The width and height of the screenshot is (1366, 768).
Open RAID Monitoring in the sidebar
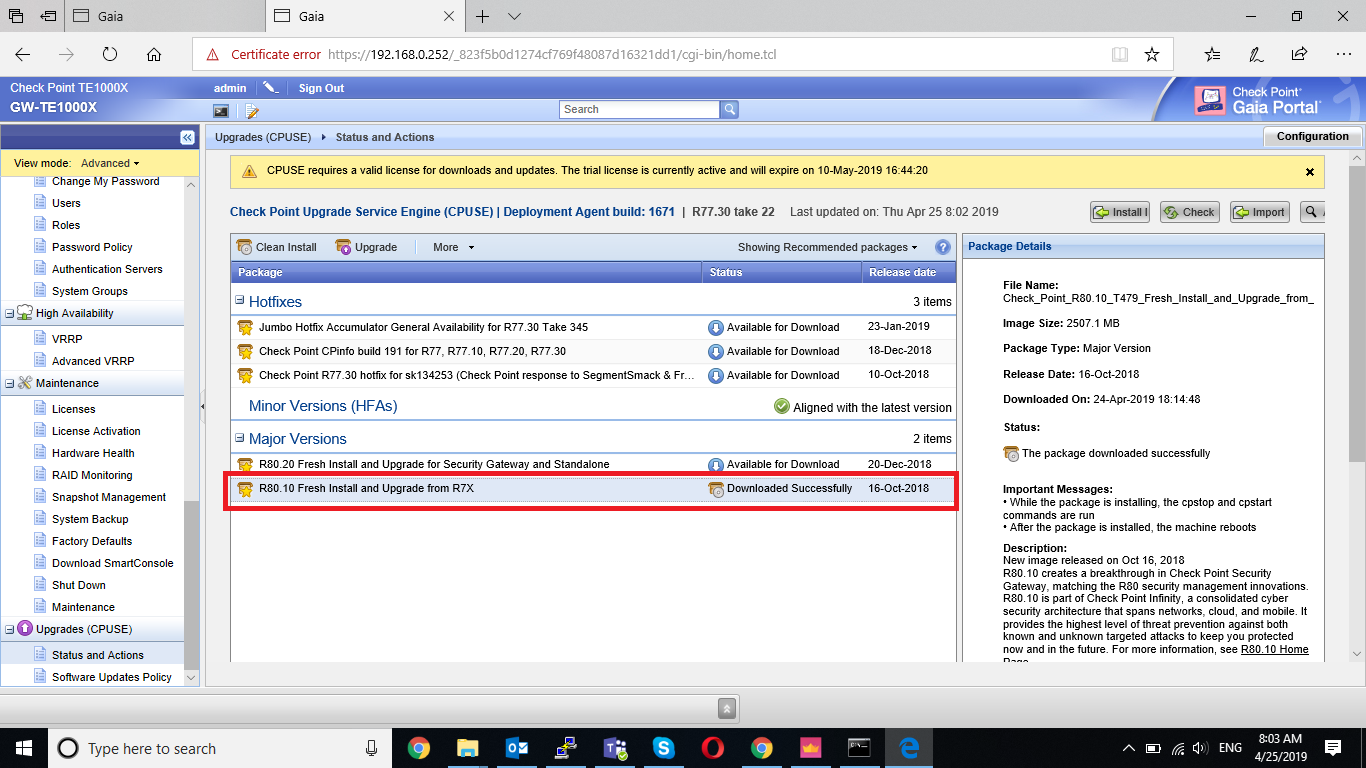[92, 475]
